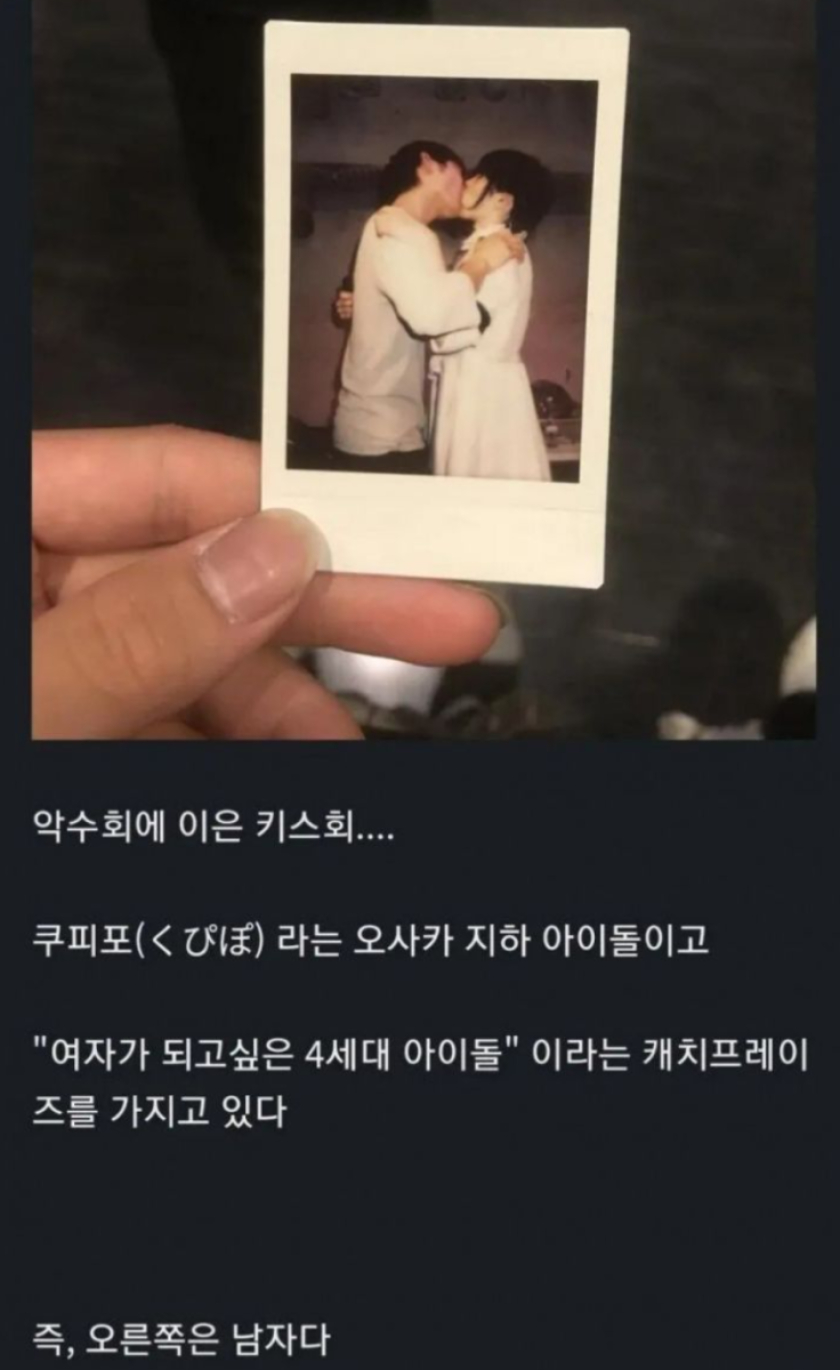
Task: Select the line 즈를 가지고 있다
Action: pos(160,1110)
